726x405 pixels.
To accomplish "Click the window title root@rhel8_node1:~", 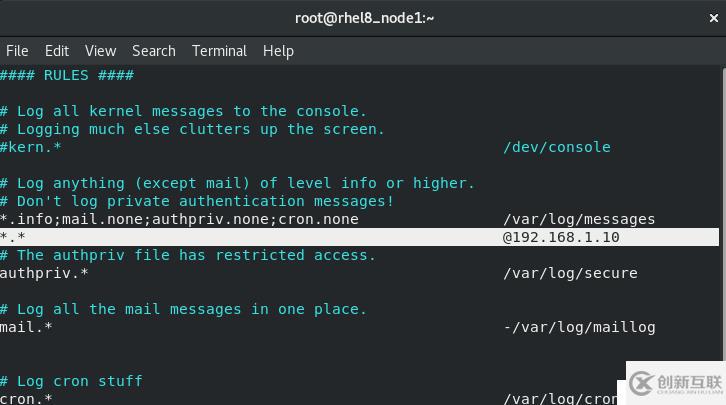I will point(364,18).
